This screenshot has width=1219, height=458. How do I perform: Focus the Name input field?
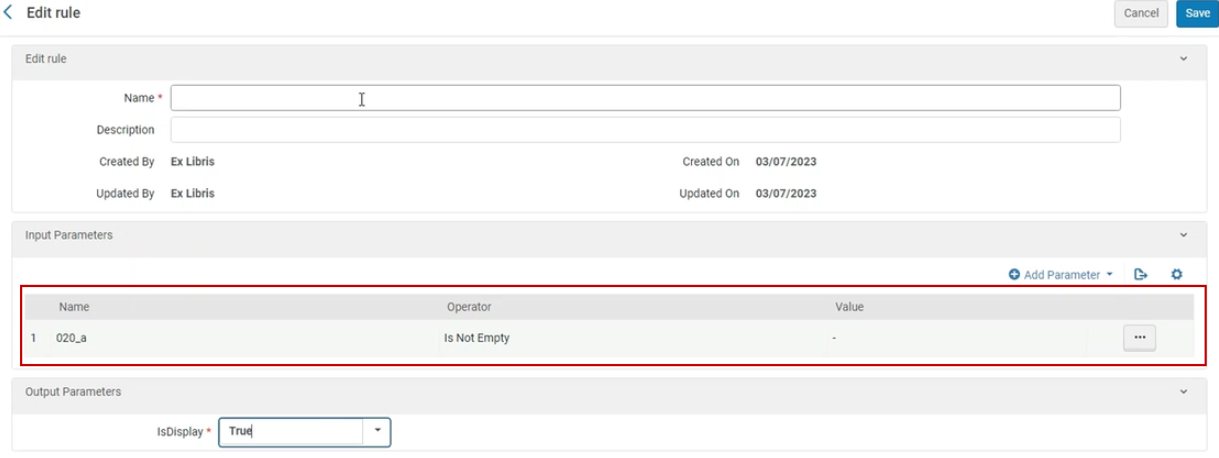pyautogui.click(x=645, y=98)
